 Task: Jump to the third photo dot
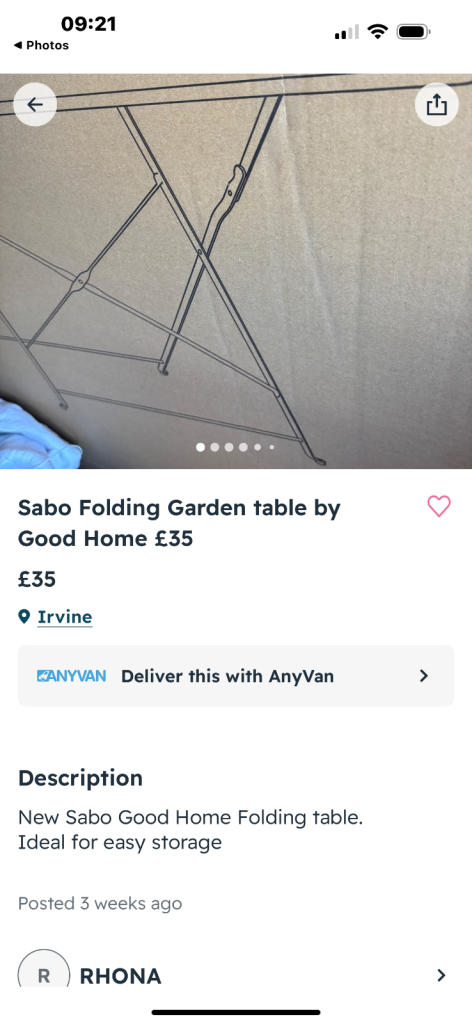pyautogui.click(x=229, y=447)
